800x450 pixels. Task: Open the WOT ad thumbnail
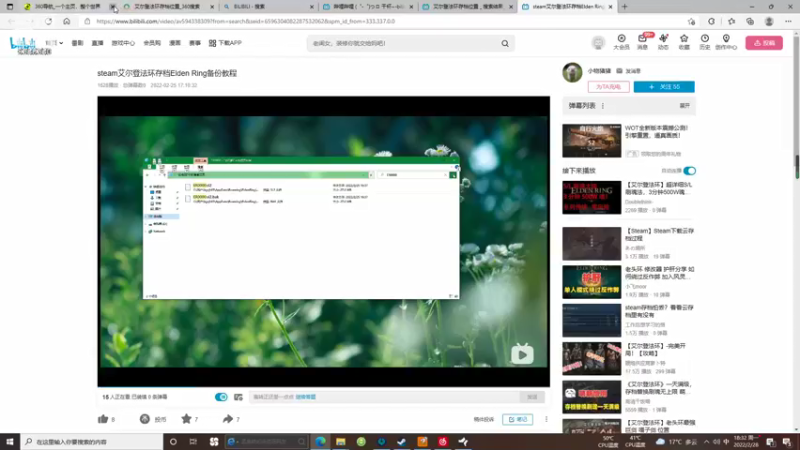[x=591, y=140]
